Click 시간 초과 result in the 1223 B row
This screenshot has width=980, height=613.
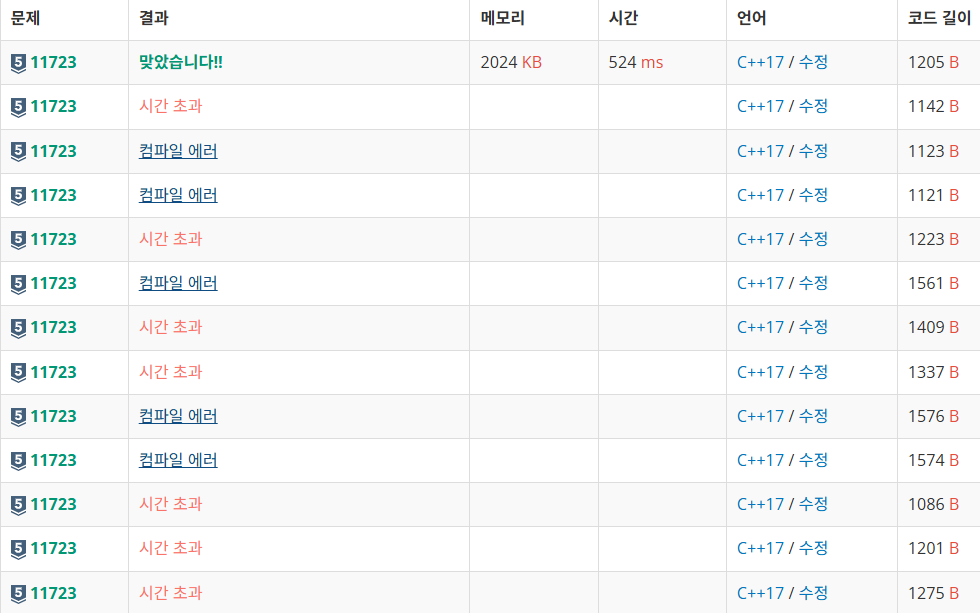pyautogui.click(x=171, y=239)
